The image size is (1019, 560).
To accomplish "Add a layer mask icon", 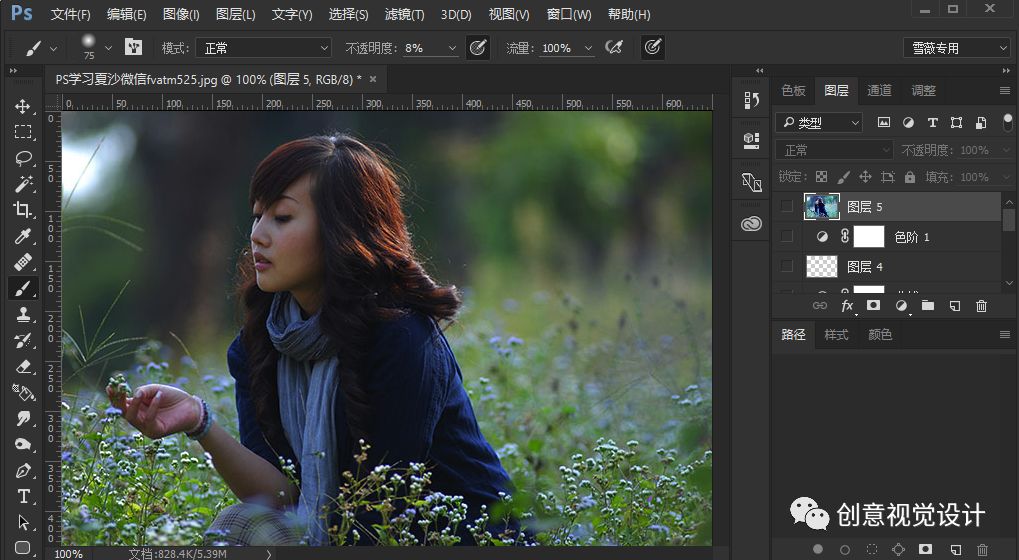I will 873,305.
